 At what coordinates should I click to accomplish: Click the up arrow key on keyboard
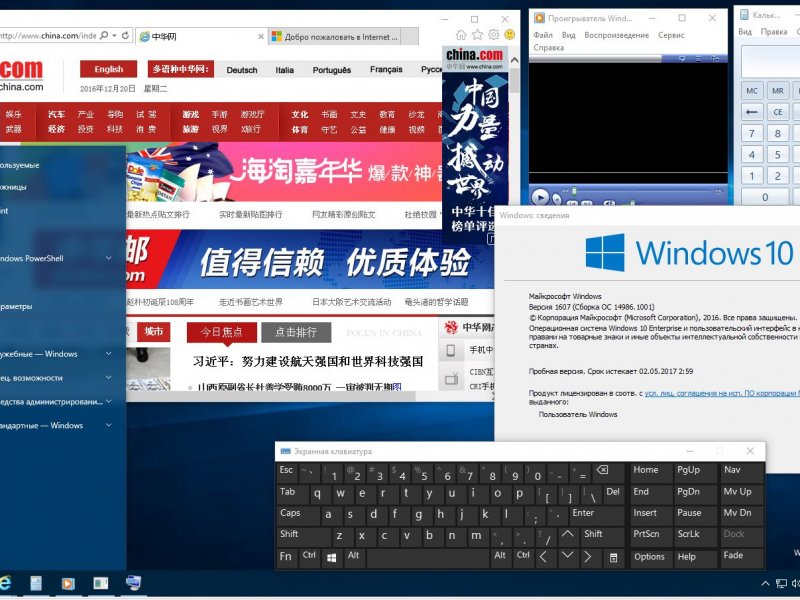coord(567,534)
